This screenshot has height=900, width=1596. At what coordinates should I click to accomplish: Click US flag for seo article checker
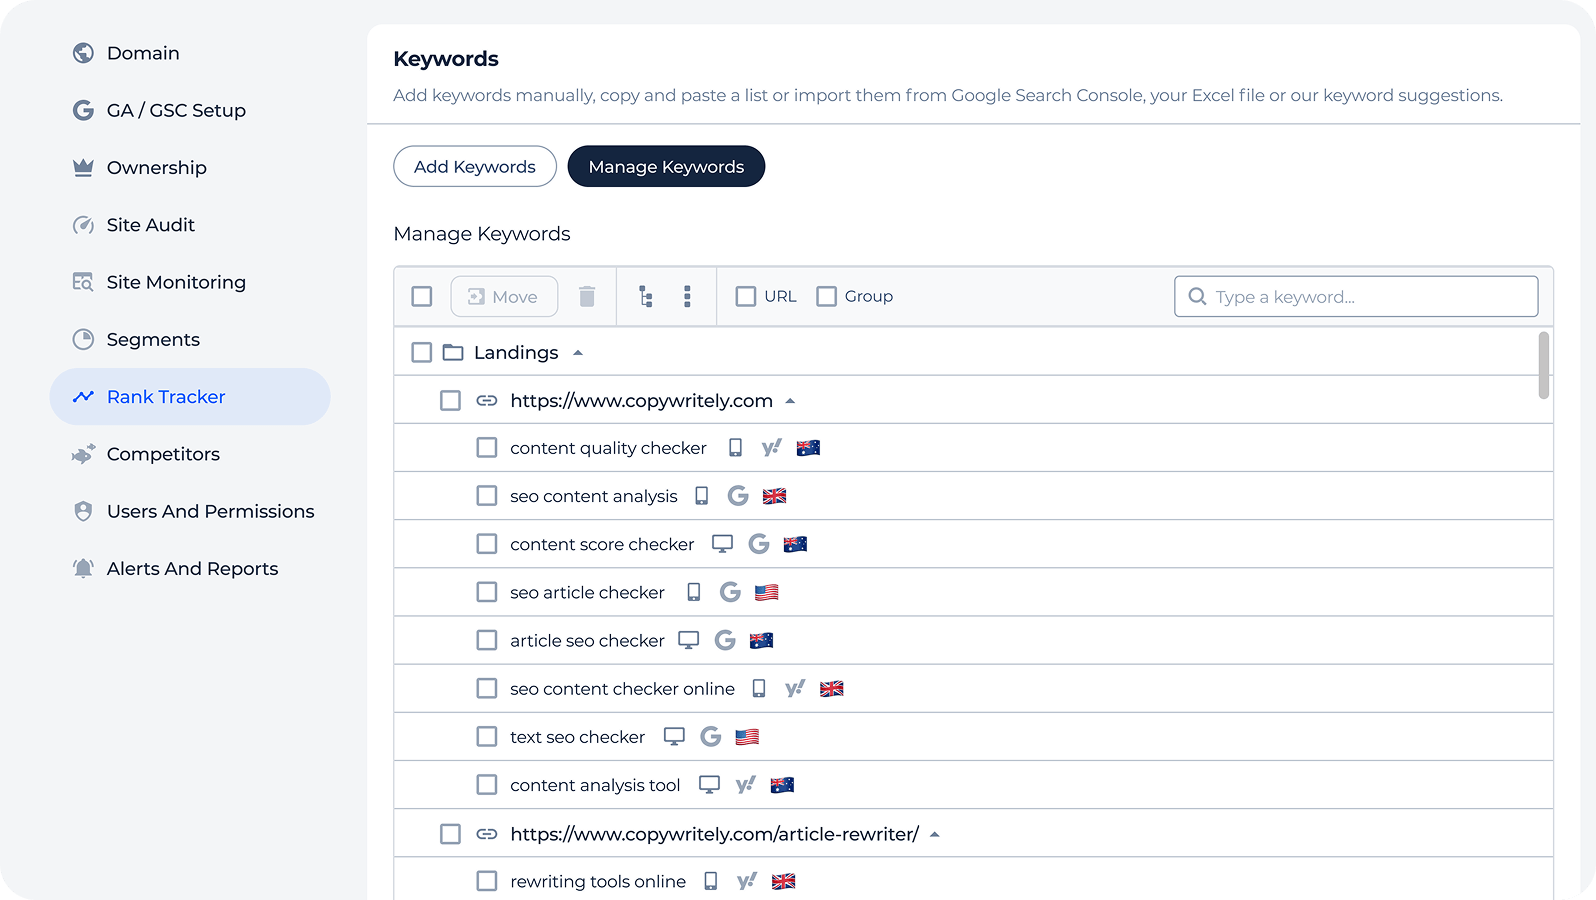pos(767,592)
